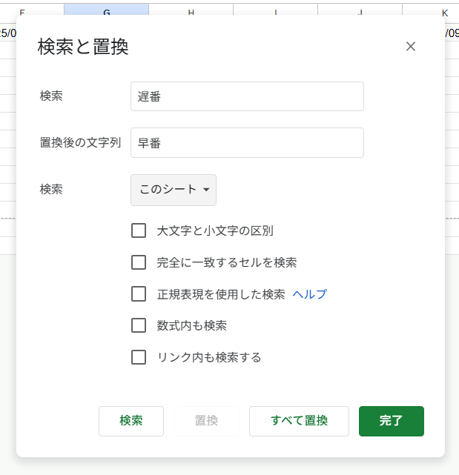This screenshot has width=459, height=475.
Task: Select column G header
Action: pyautogui.click(x=106, y=10)
